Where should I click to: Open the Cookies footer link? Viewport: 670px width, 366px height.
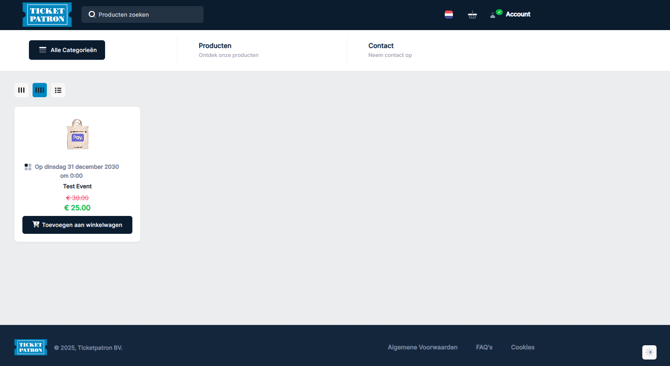coord(523,347)
